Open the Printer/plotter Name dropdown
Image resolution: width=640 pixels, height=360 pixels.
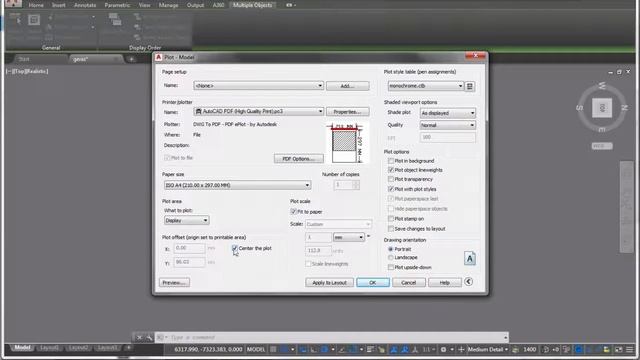click(259, 111)
